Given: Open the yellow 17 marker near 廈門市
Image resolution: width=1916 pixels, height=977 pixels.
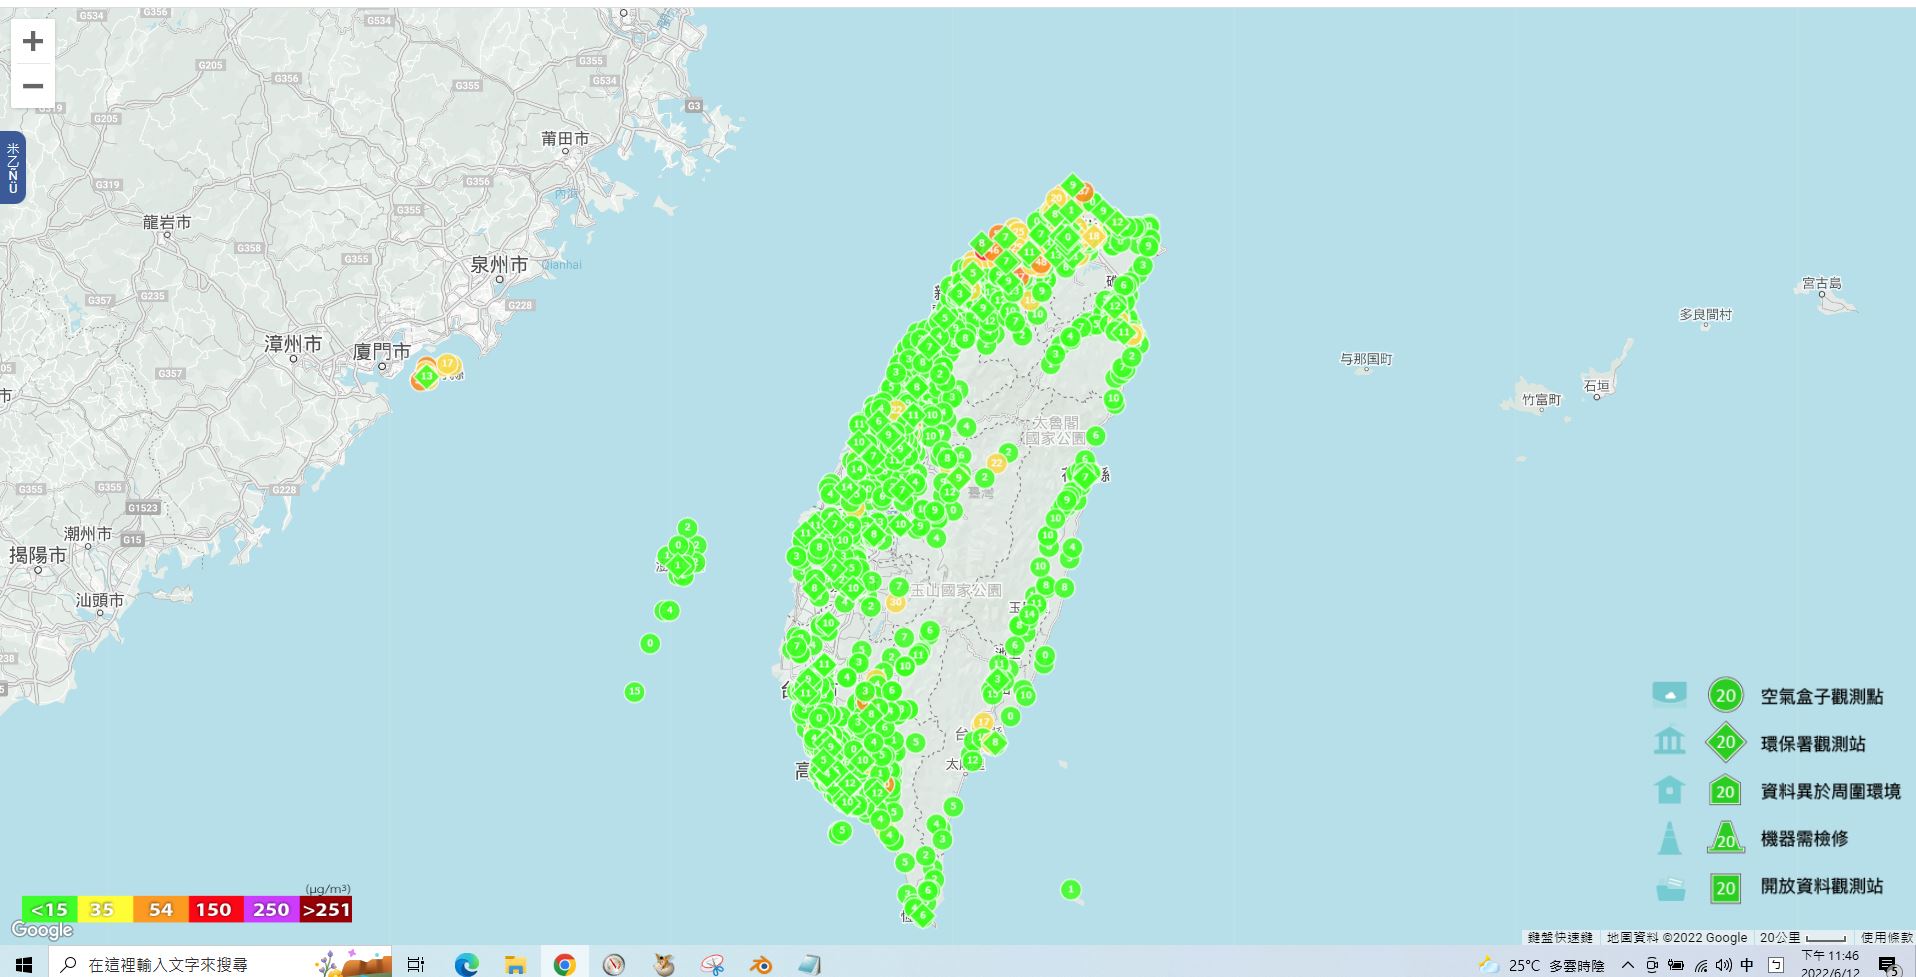Looking at the screenshot, I should 447,364.
